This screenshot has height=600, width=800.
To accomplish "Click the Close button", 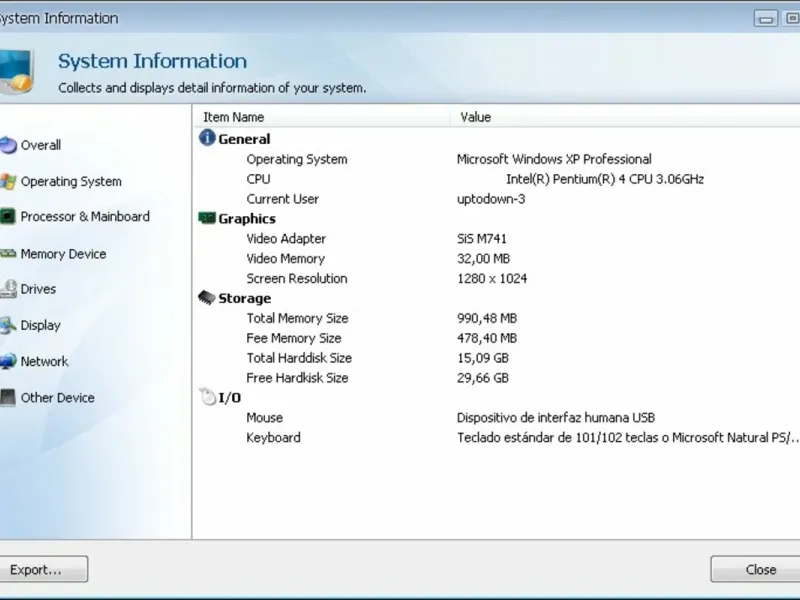I will pos(756,569).
